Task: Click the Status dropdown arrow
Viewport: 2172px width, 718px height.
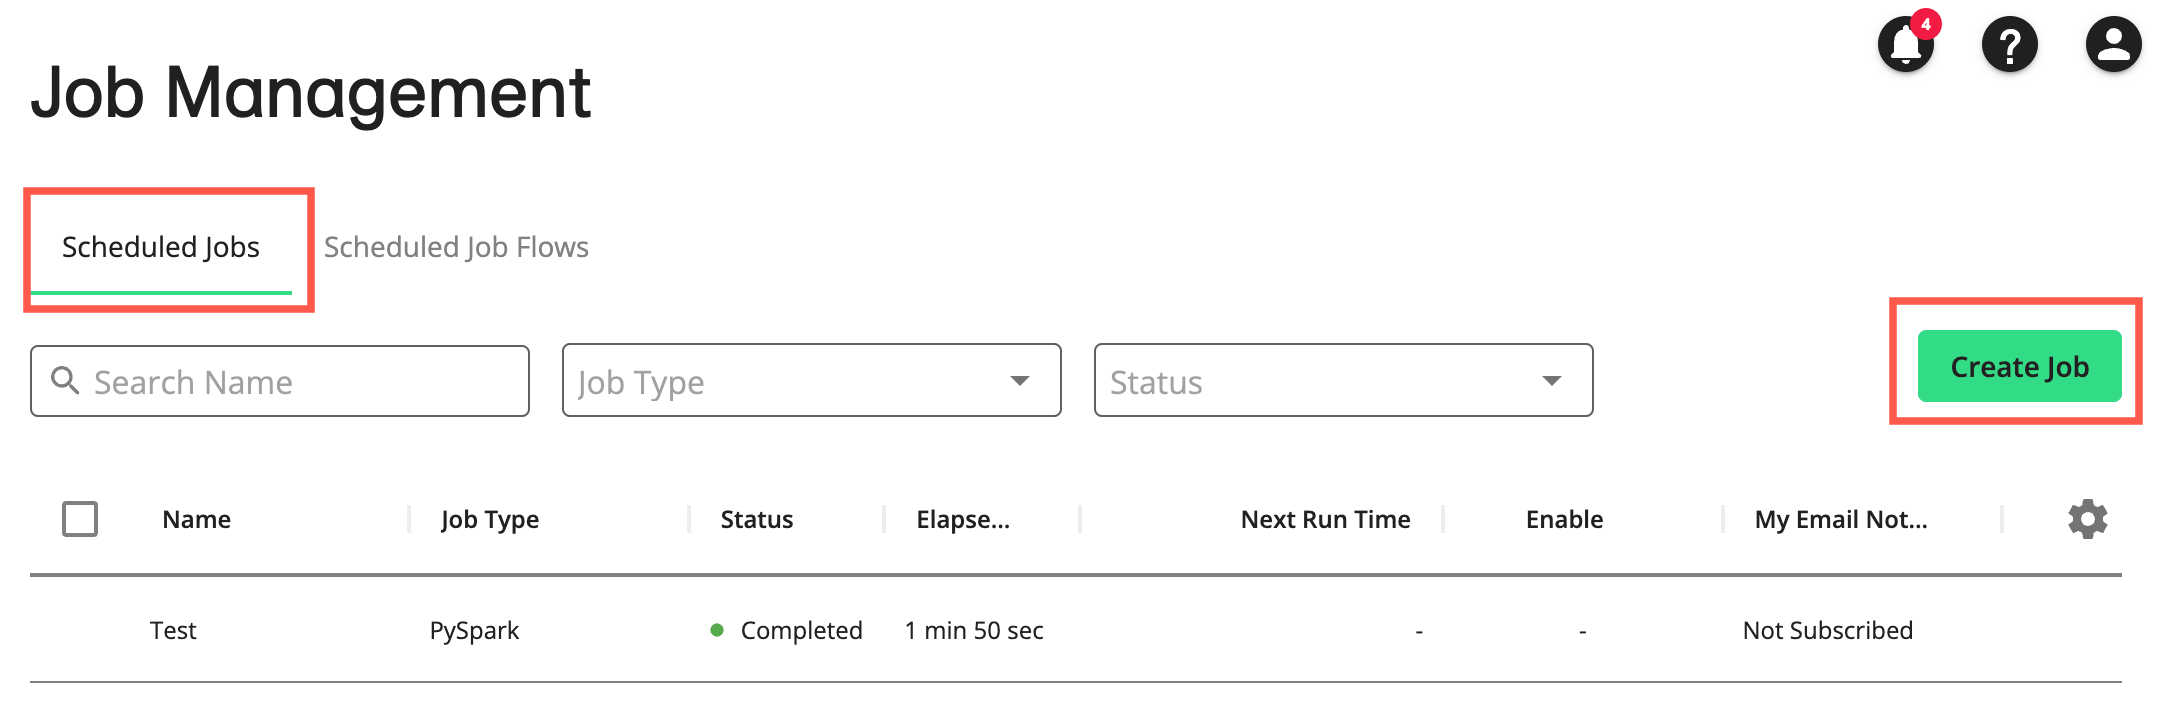Action: coord(1552,381)
